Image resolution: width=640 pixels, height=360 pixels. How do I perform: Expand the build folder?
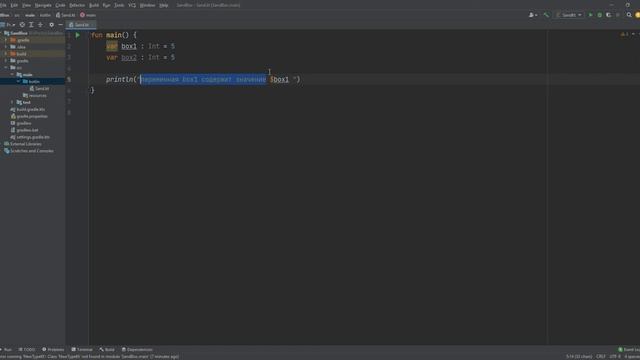pyautogui.click(x=6, y=54)
